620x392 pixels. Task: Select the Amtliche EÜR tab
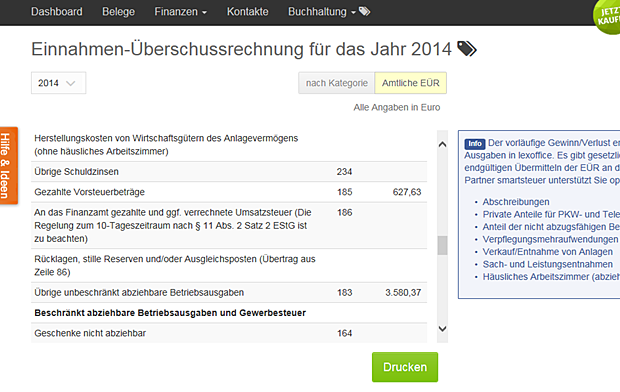click(410, 83)
